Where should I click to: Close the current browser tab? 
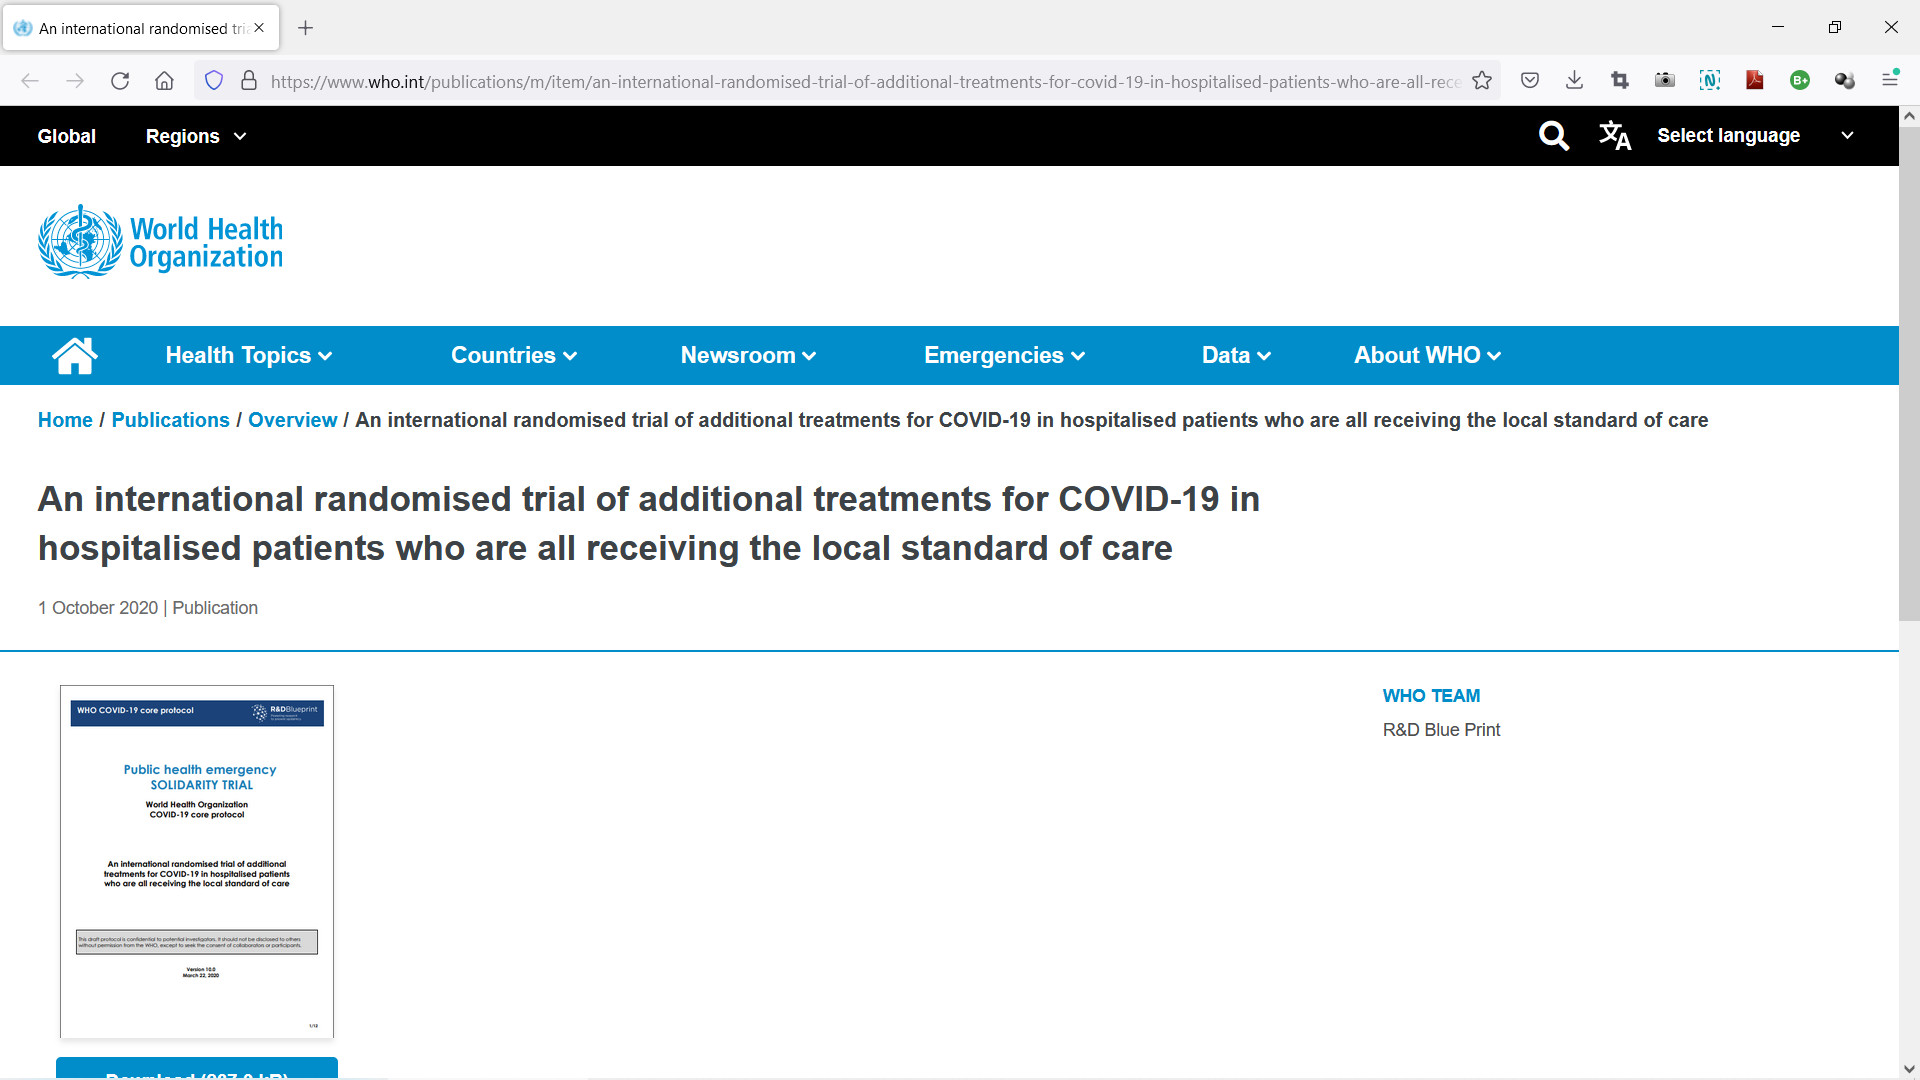[259, 28]
